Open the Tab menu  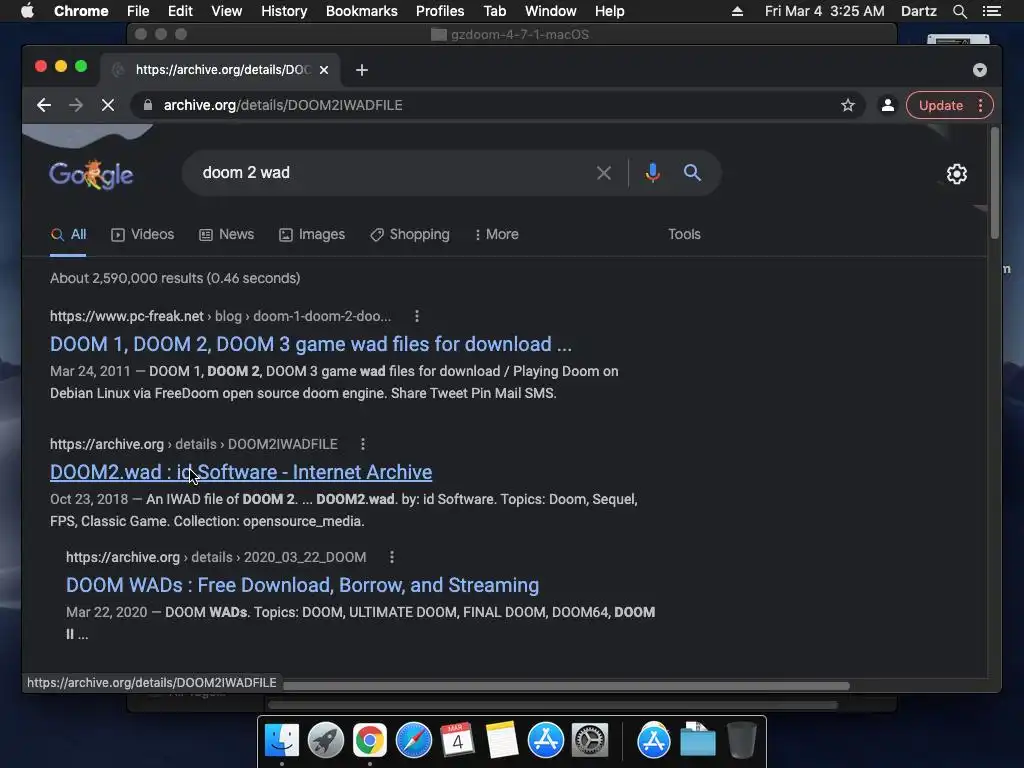coord(494,11)
